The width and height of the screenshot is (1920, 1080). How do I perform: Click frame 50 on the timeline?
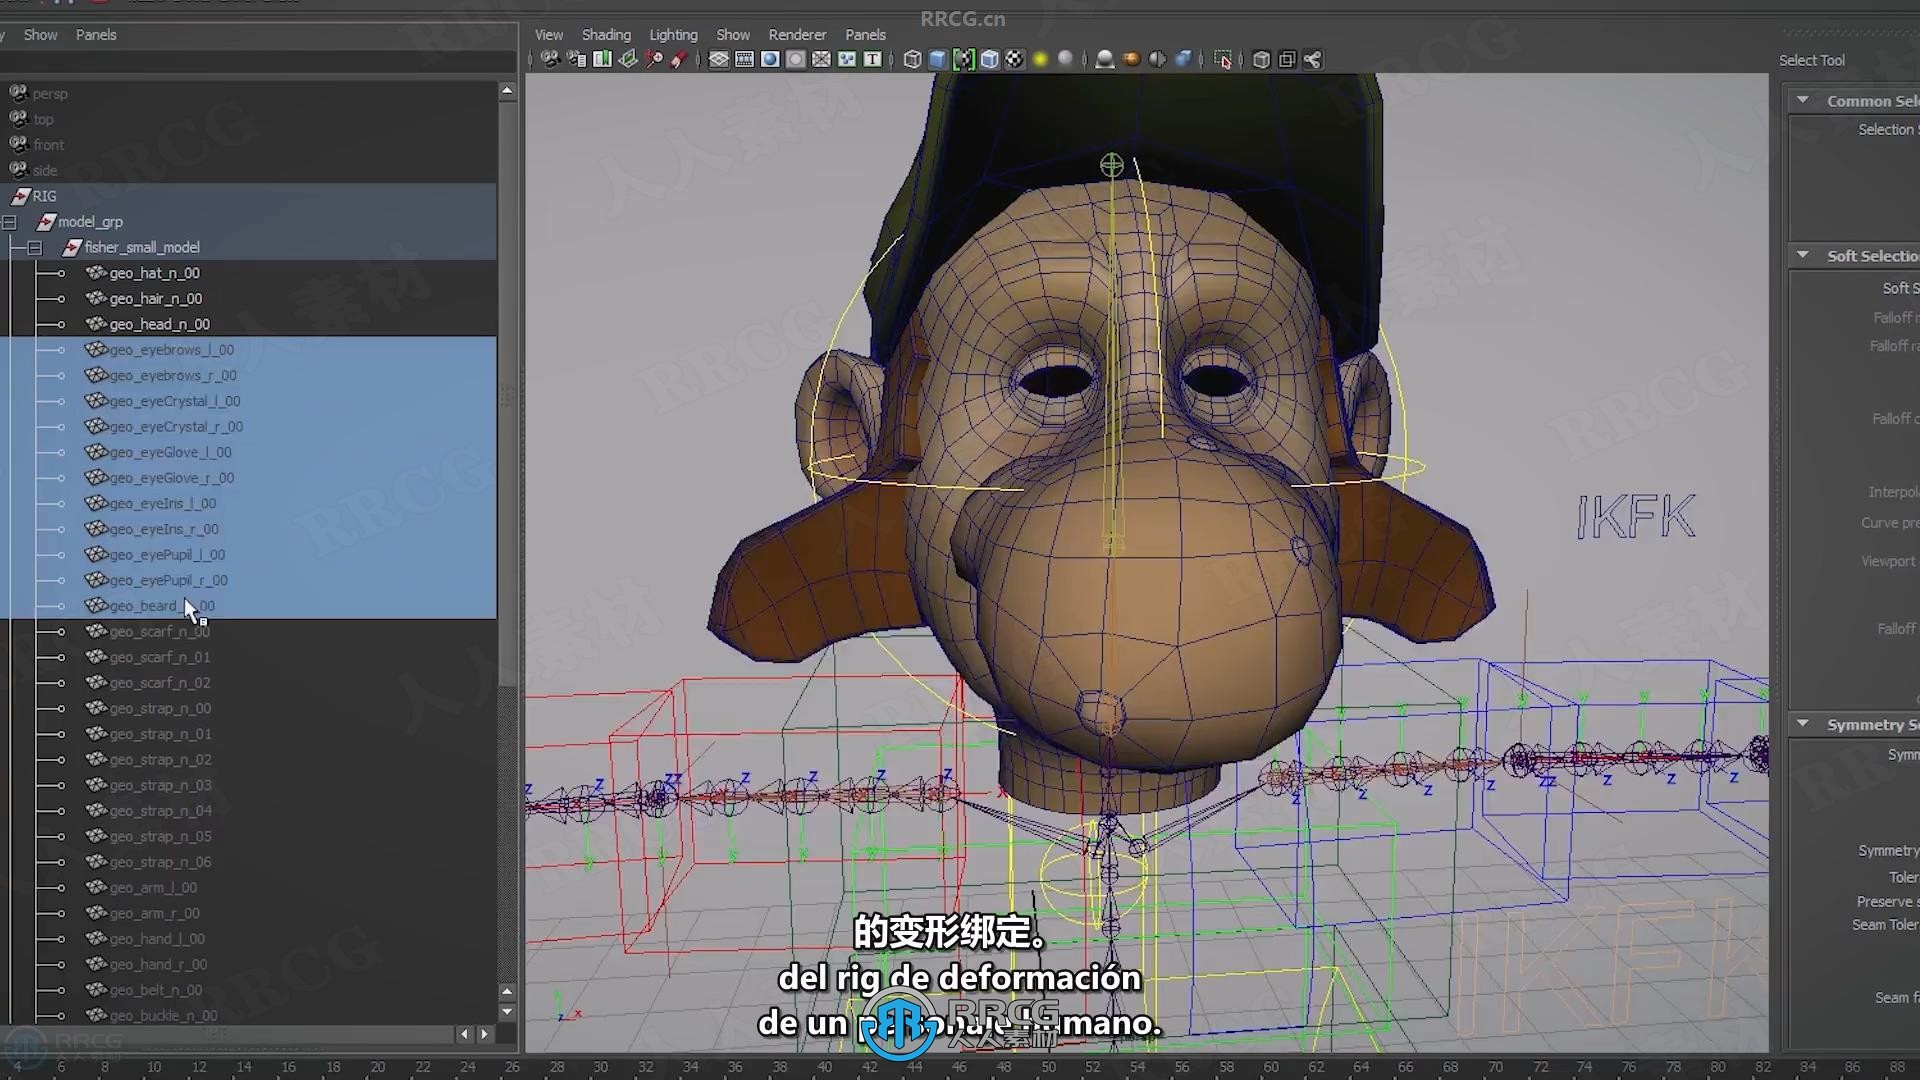pyautogui.click(x=1048, y=1067)
